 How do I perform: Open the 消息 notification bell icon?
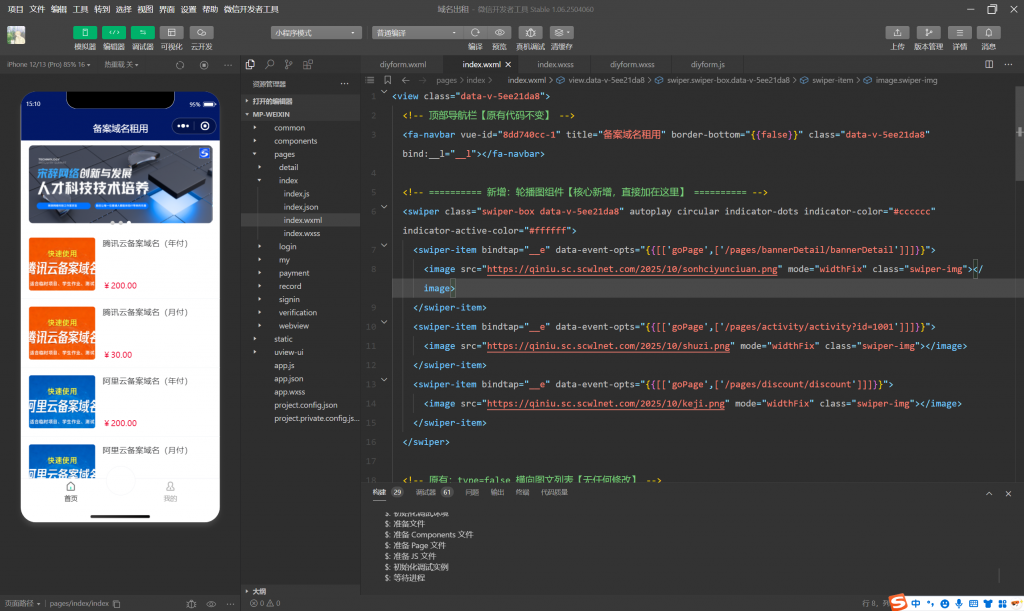[x=988, y=33]
